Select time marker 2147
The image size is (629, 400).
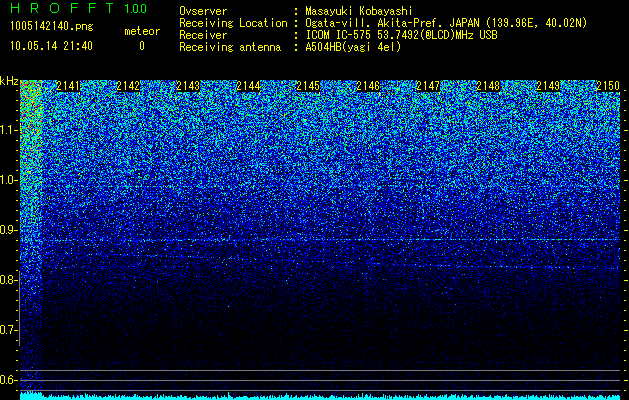428,86
